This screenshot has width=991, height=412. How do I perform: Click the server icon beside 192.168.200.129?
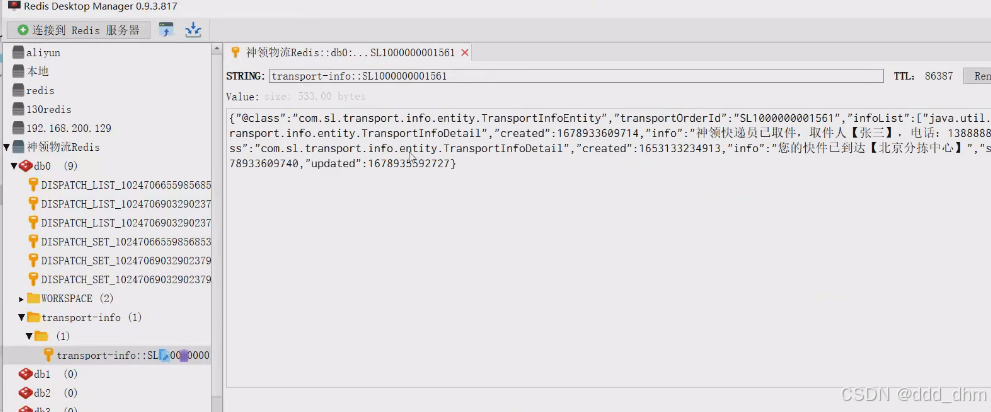pos(18,128)
